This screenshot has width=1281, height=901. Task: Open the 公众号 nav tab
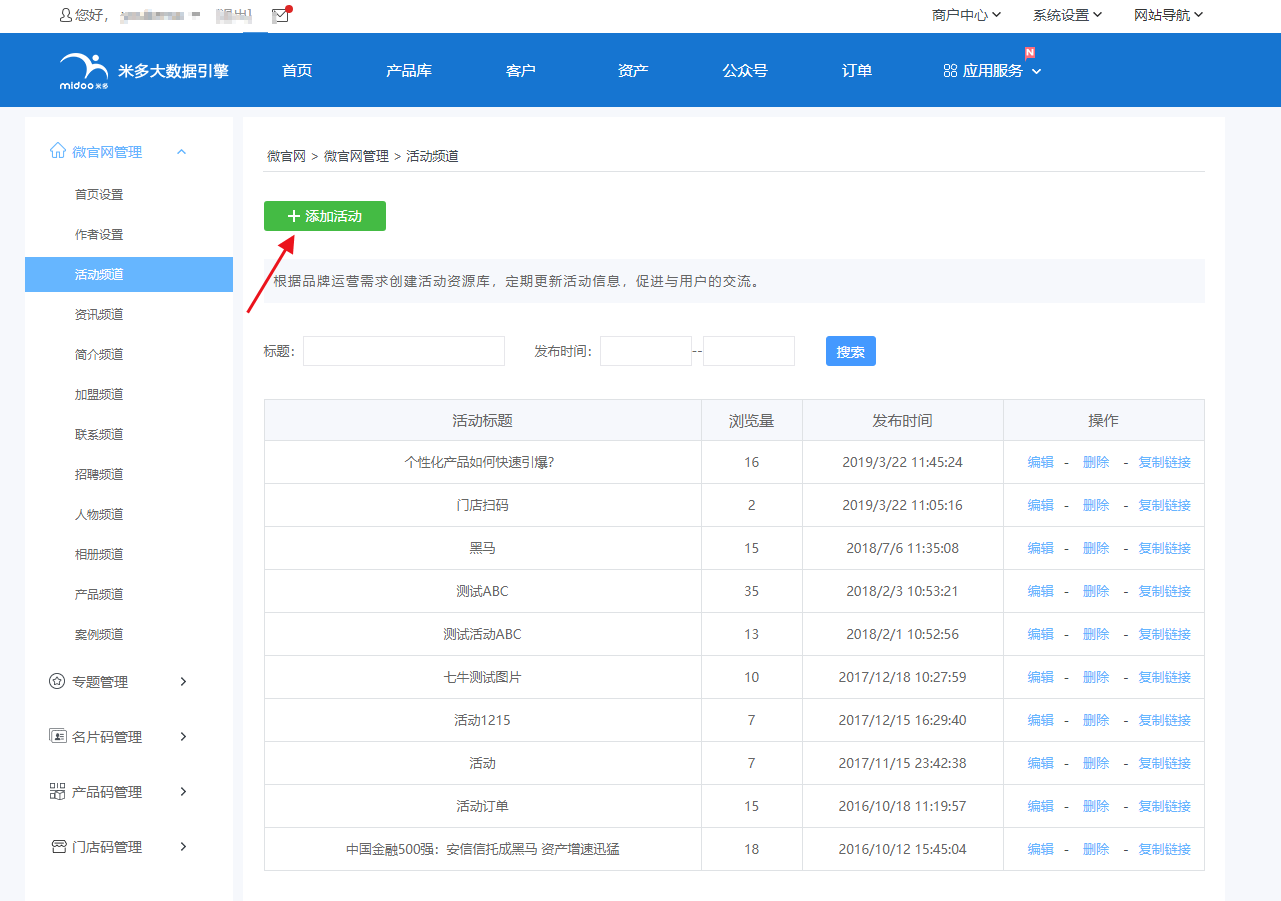[745, 71]
